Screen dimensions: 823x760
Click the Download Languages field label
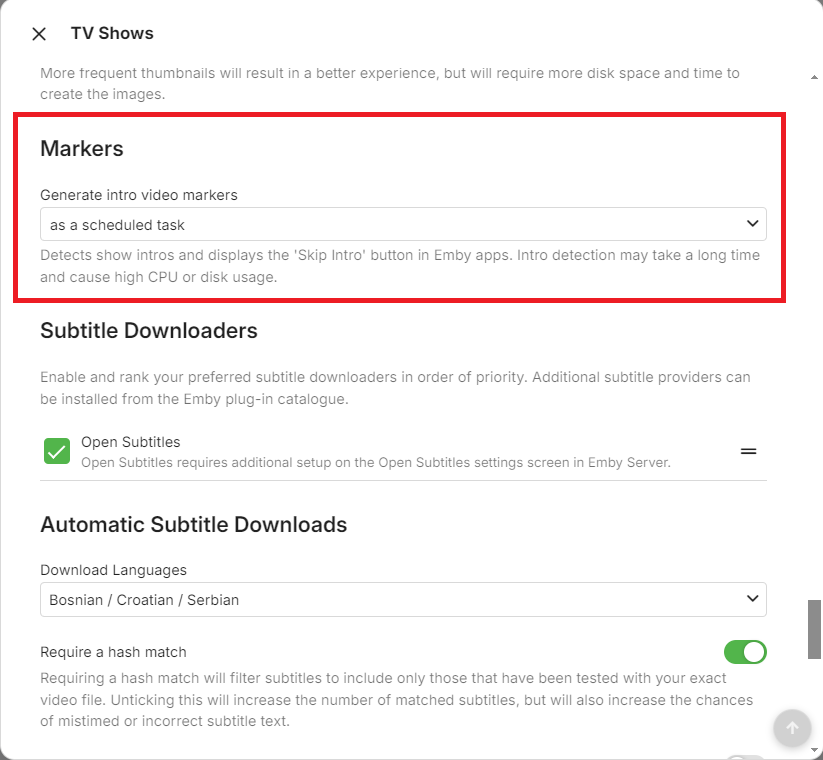113,570
